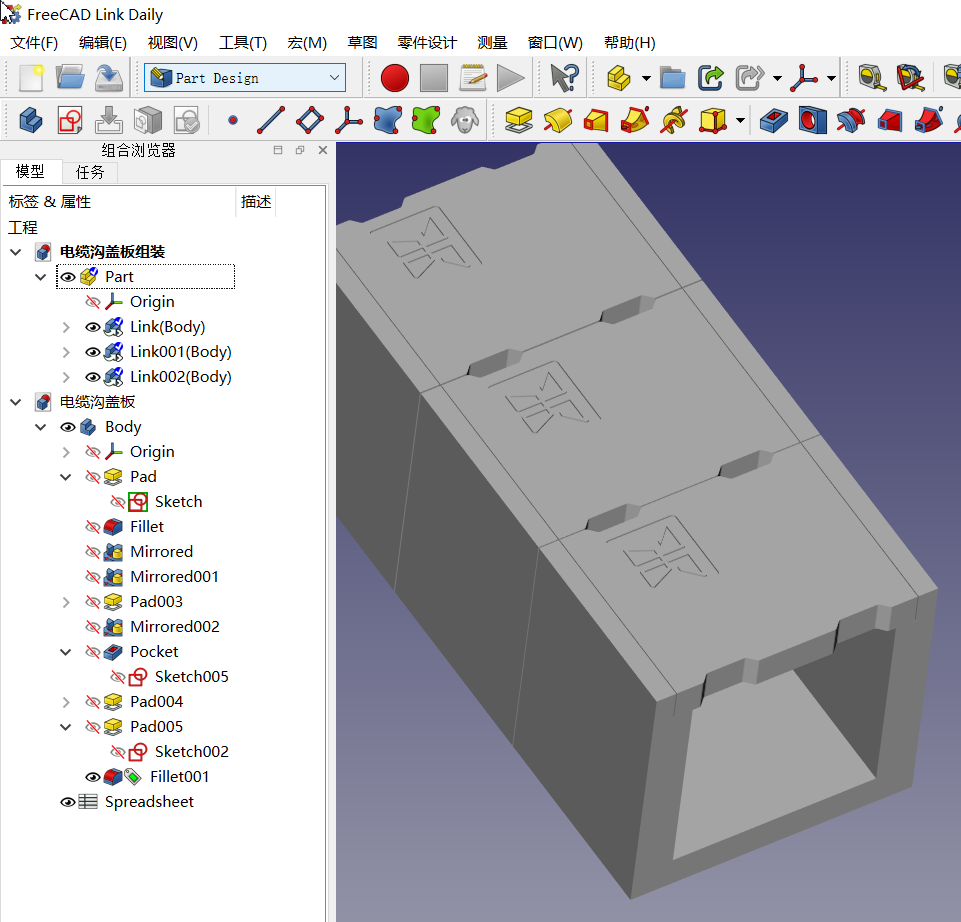Click the What's This help cursor

[565, 78]
